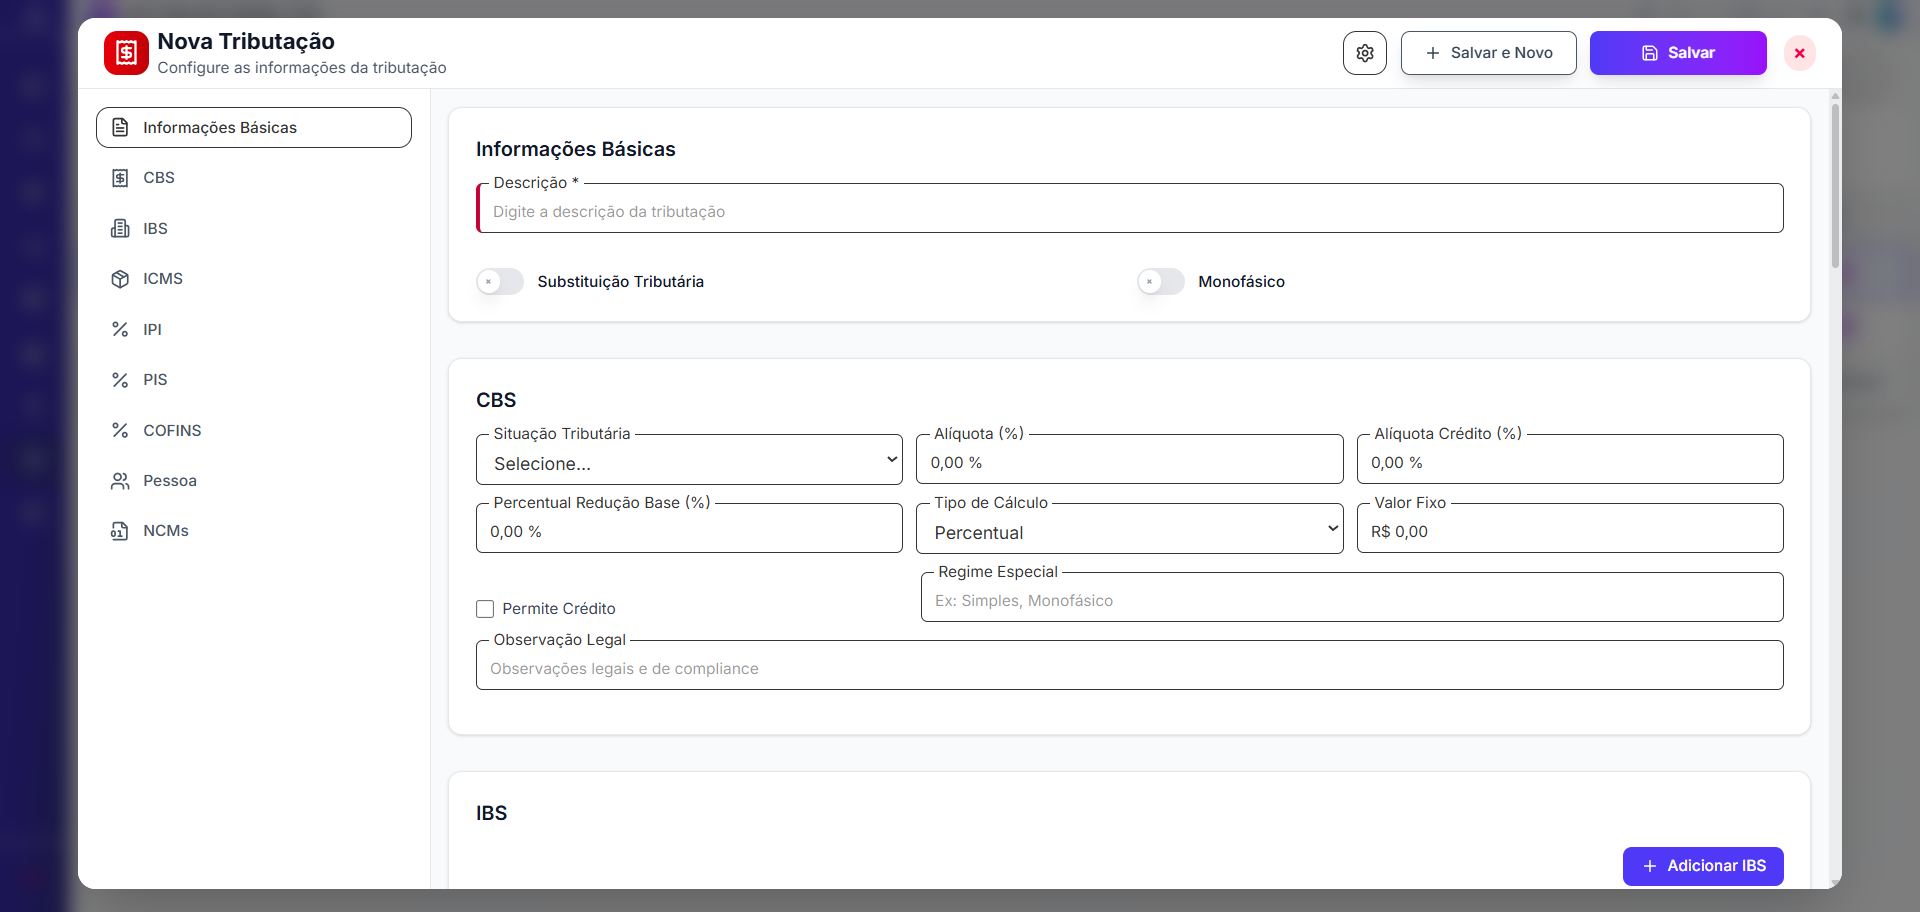Click the floppy disk icon in Salvar

coord(1650,53)
